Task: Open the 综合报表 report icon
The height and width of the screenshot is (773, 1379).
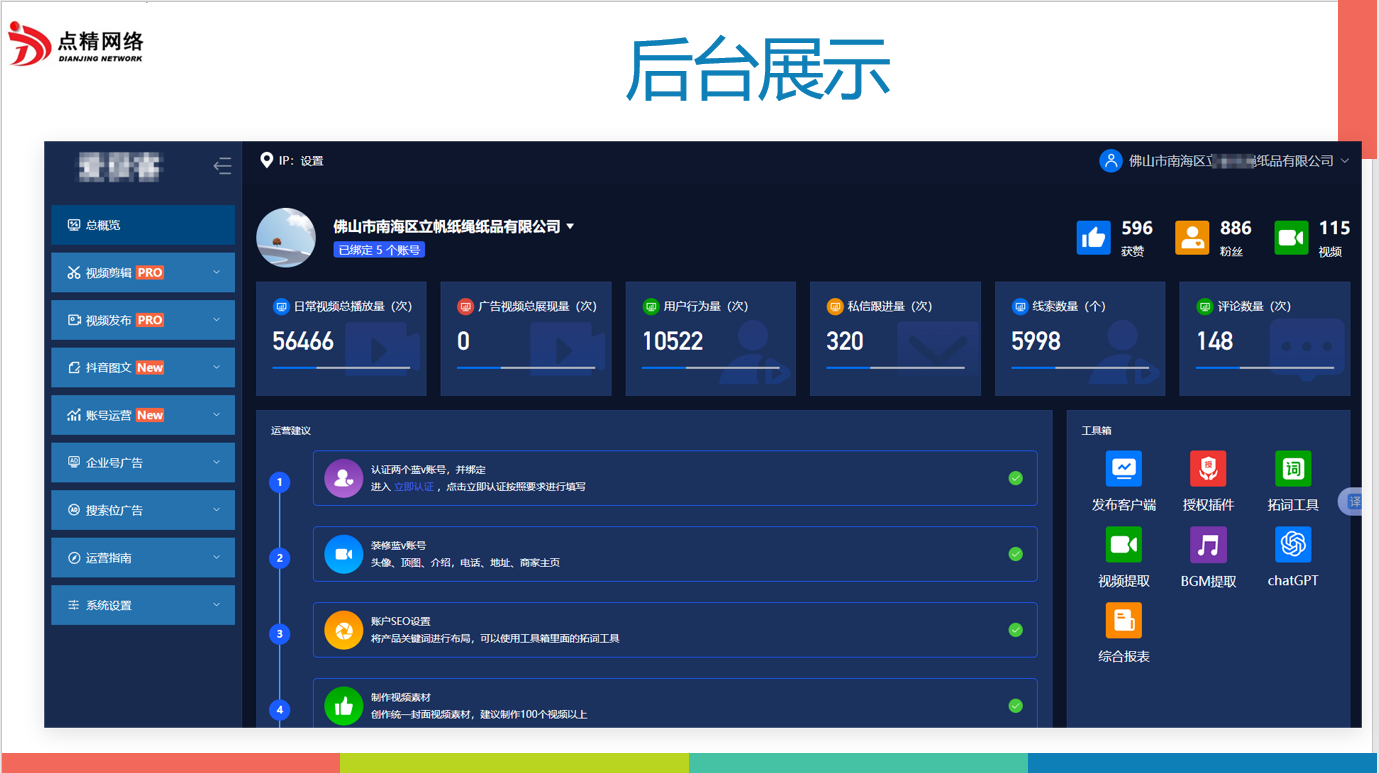Action: click(x=1123, y=621)
